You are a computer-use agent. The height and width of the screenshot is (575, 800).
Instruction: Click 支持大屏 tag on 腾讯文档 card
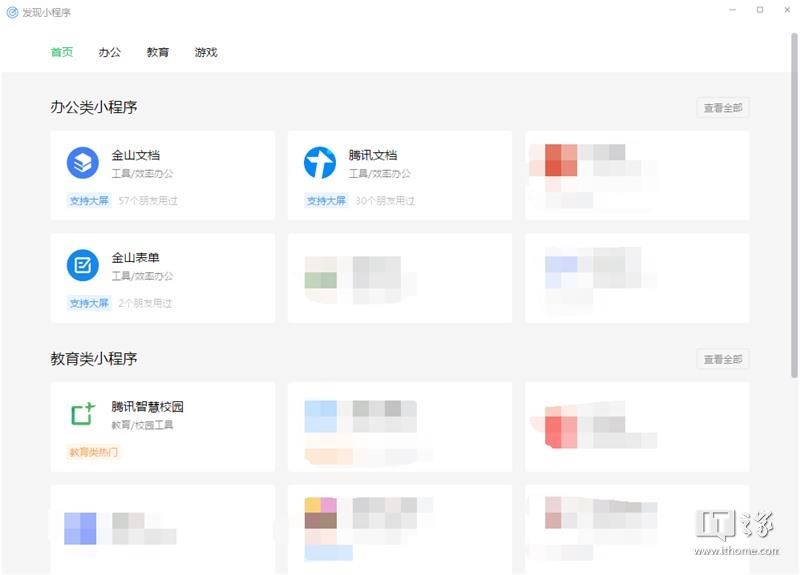(x=326, y=201)
